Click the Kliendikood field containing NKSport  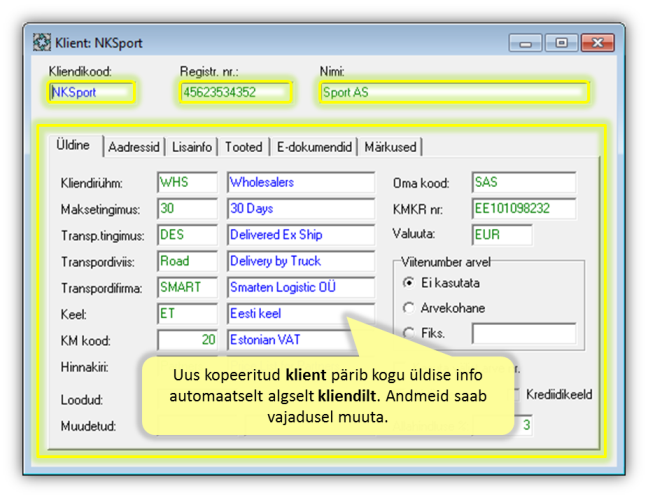[x=92, y=92]
